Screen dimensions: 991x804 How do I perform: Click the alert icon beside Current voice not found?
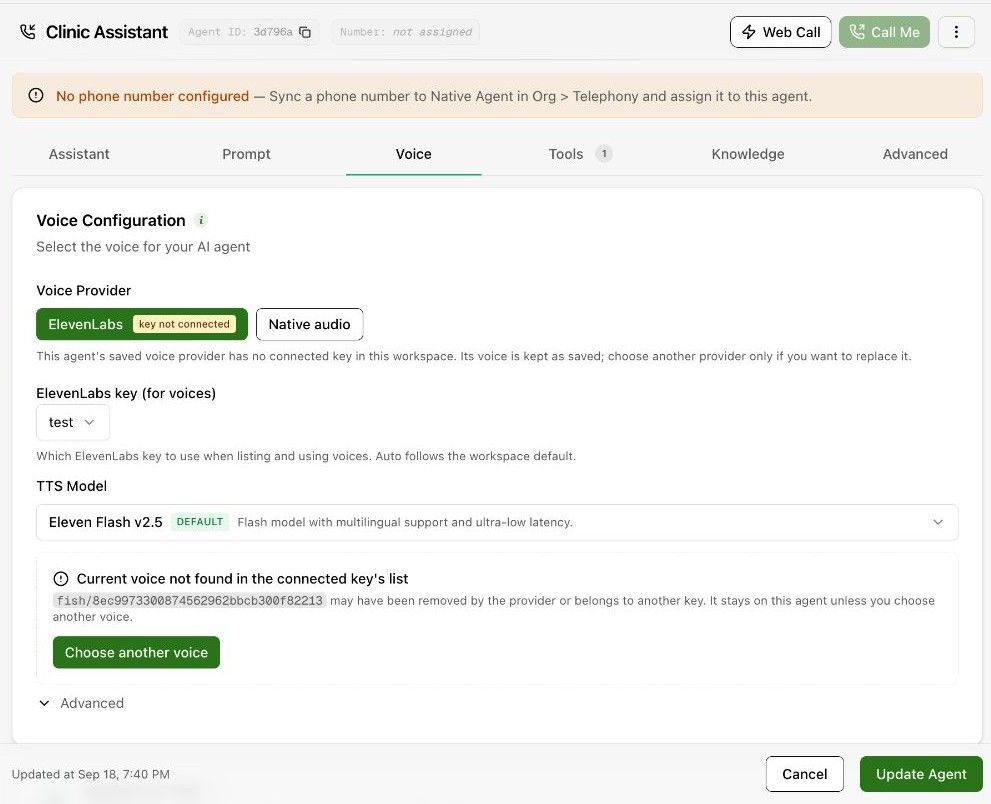tap(61, 578)
